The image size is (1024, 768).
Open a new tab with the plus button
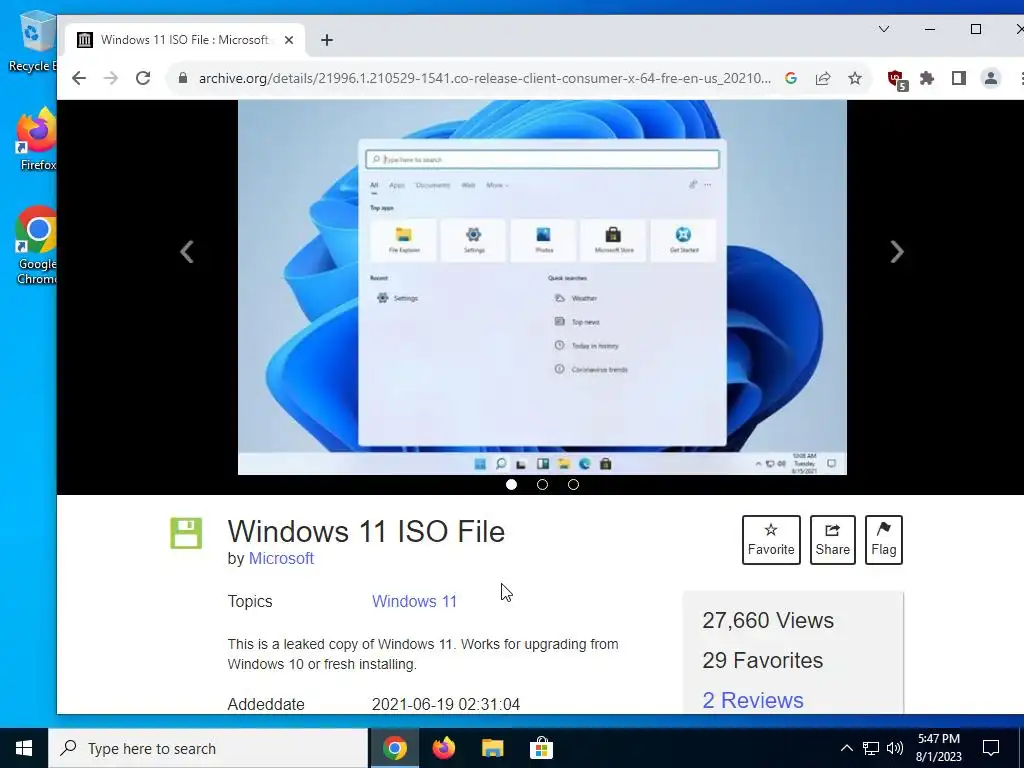click(327, 40)
